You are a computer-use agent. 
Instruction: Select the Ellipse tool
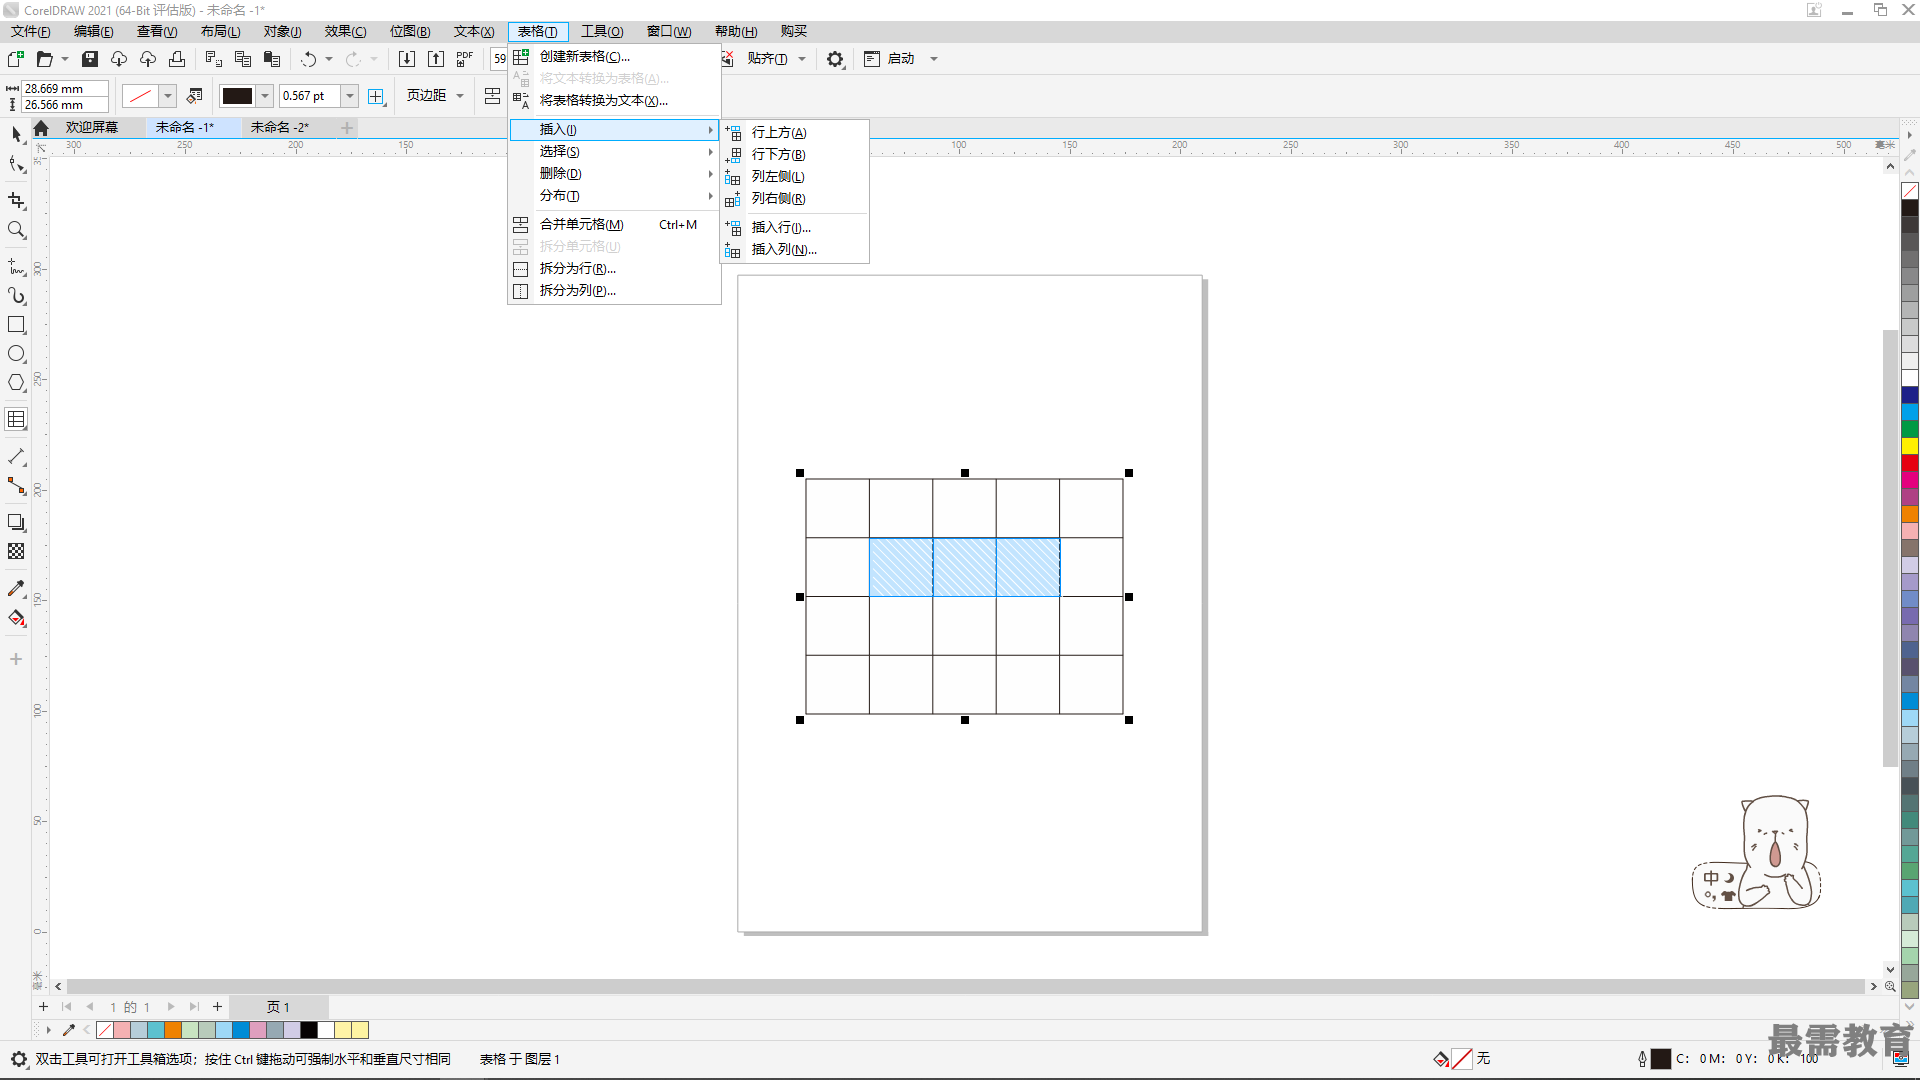tap(16, 354)
